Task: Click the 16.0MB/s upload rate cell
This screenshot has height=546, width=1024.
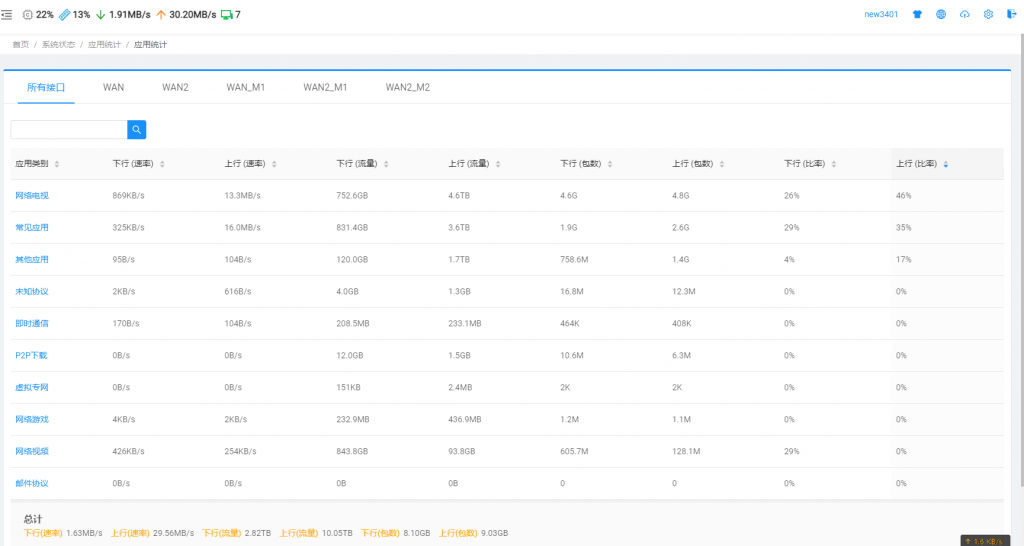Action: (x=242, y=228)
